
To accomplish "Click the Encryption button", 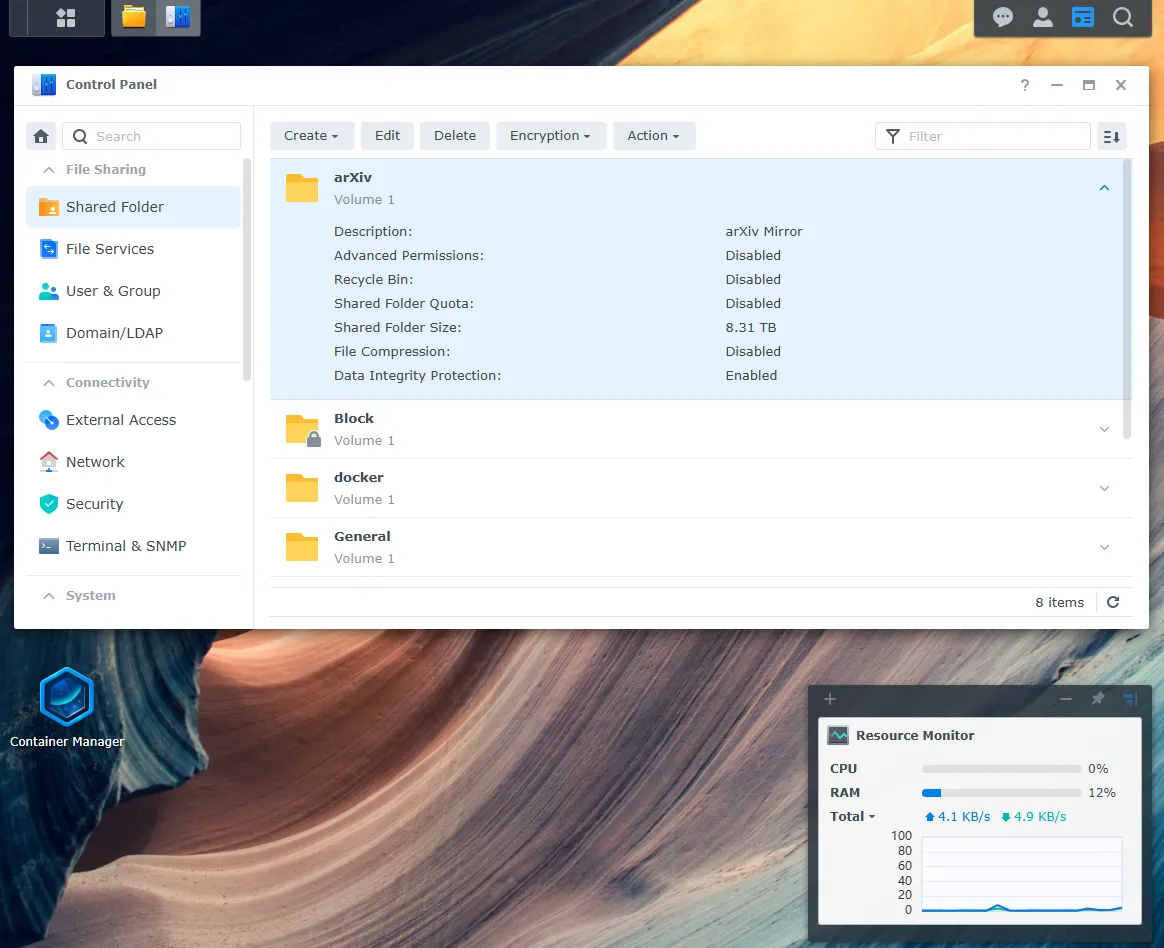I will (551, 136).
